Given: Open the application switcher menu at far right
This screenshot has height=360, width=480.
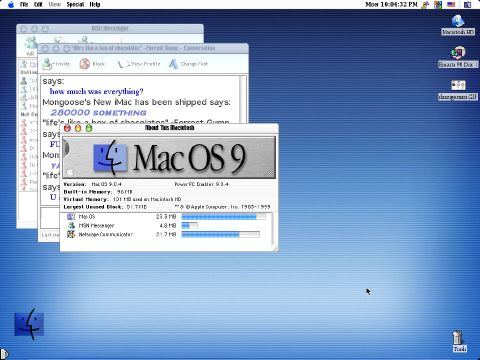Looking at the screenshot, I should 467,4.
